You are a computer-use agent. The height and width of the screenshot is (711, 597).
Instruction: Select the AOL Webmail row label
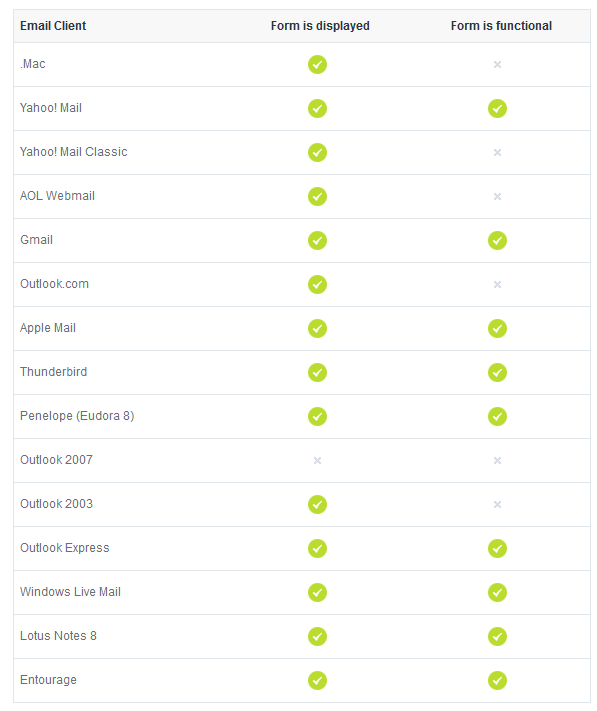(x=57, y=196)
